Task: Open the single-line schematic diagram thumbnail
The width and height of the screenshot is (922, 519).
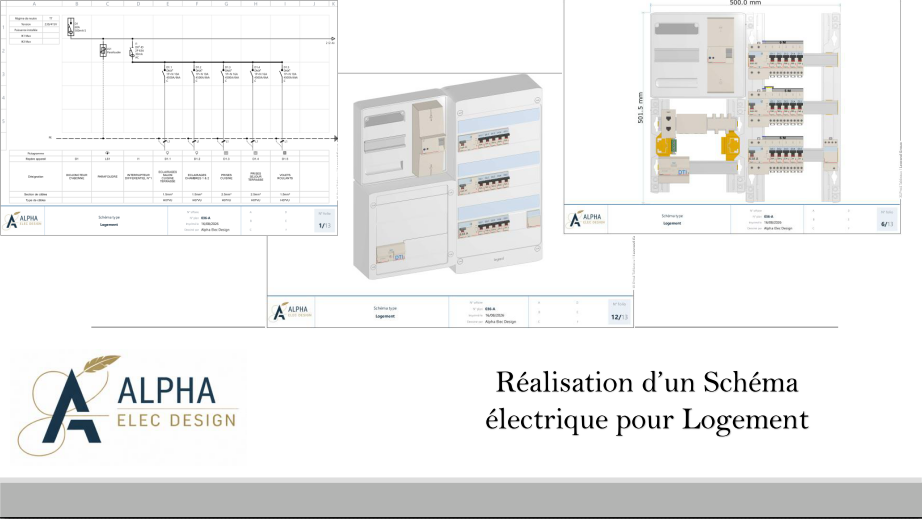Action: (x=169, y=118)
